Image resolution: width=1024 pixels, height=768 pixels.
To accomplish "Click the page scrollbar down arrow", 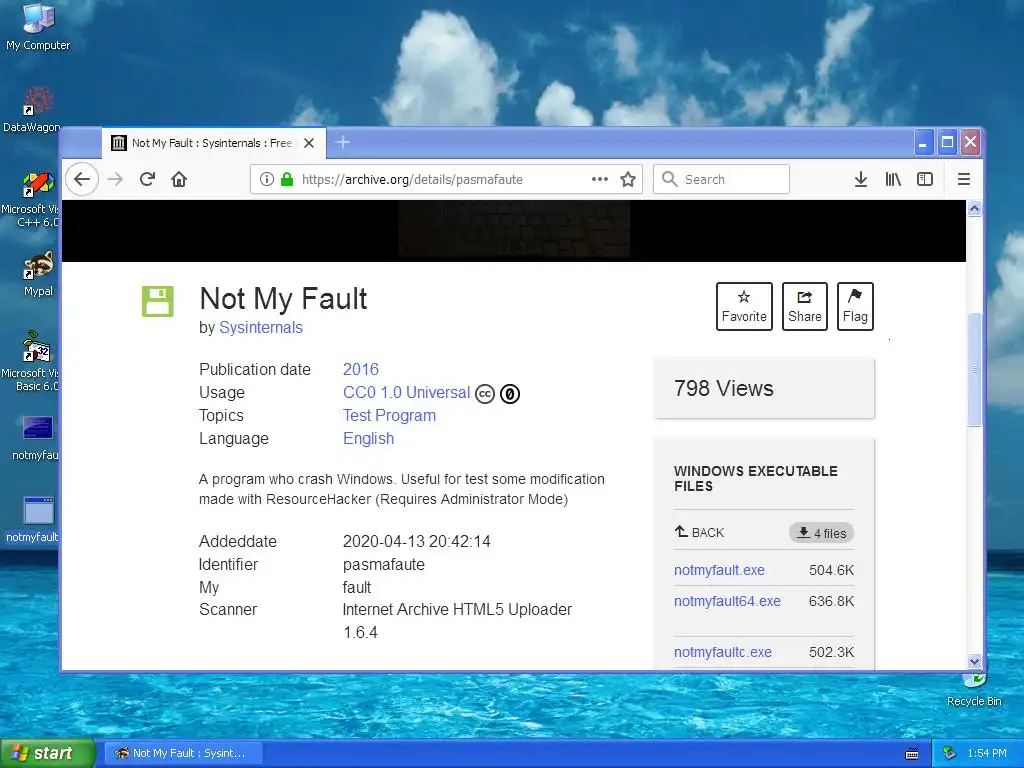I will (x=974, y=661).
